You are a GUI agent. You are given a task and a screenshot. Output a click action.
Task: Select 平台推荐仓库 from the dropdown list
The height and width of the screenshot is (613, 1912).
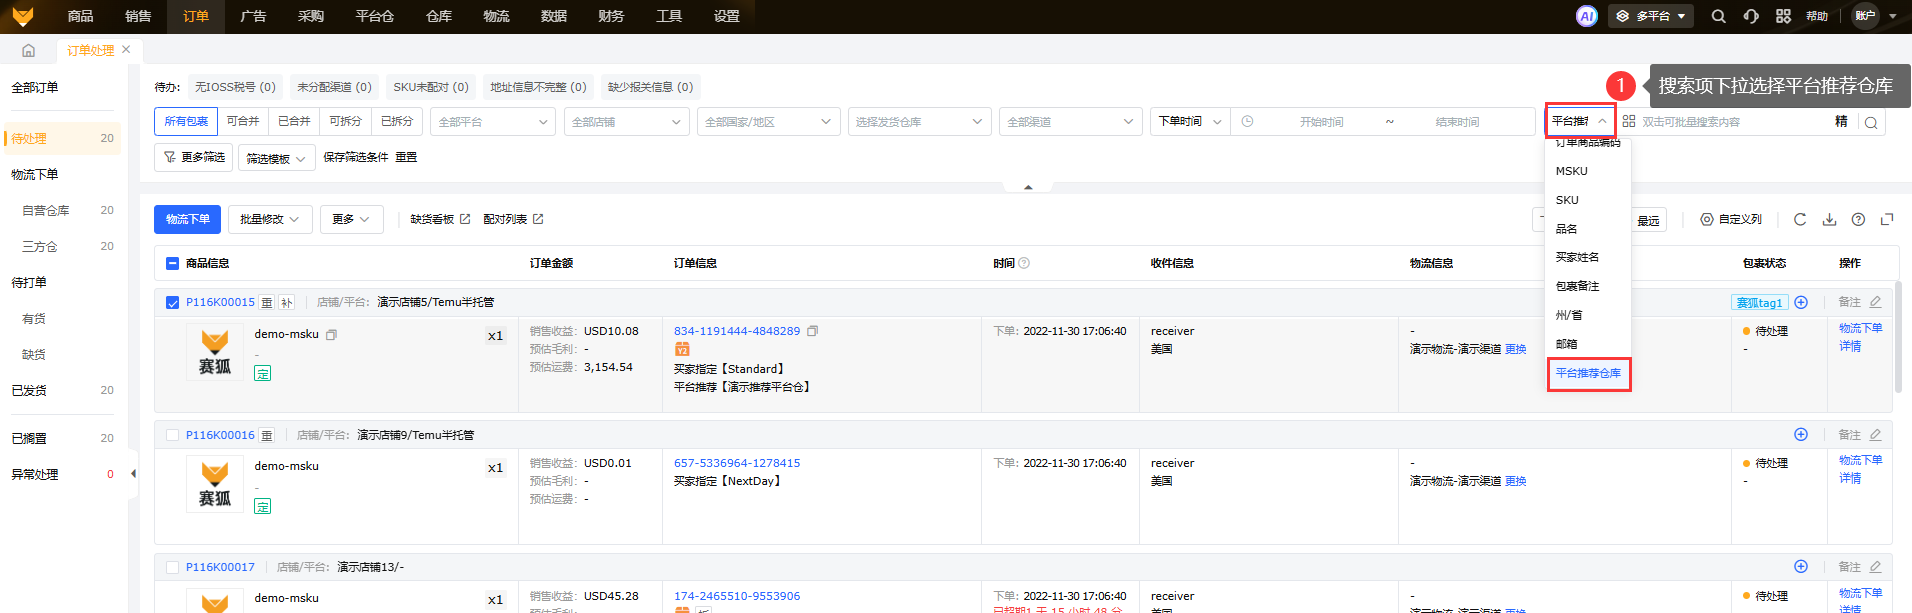(1588, 373)
